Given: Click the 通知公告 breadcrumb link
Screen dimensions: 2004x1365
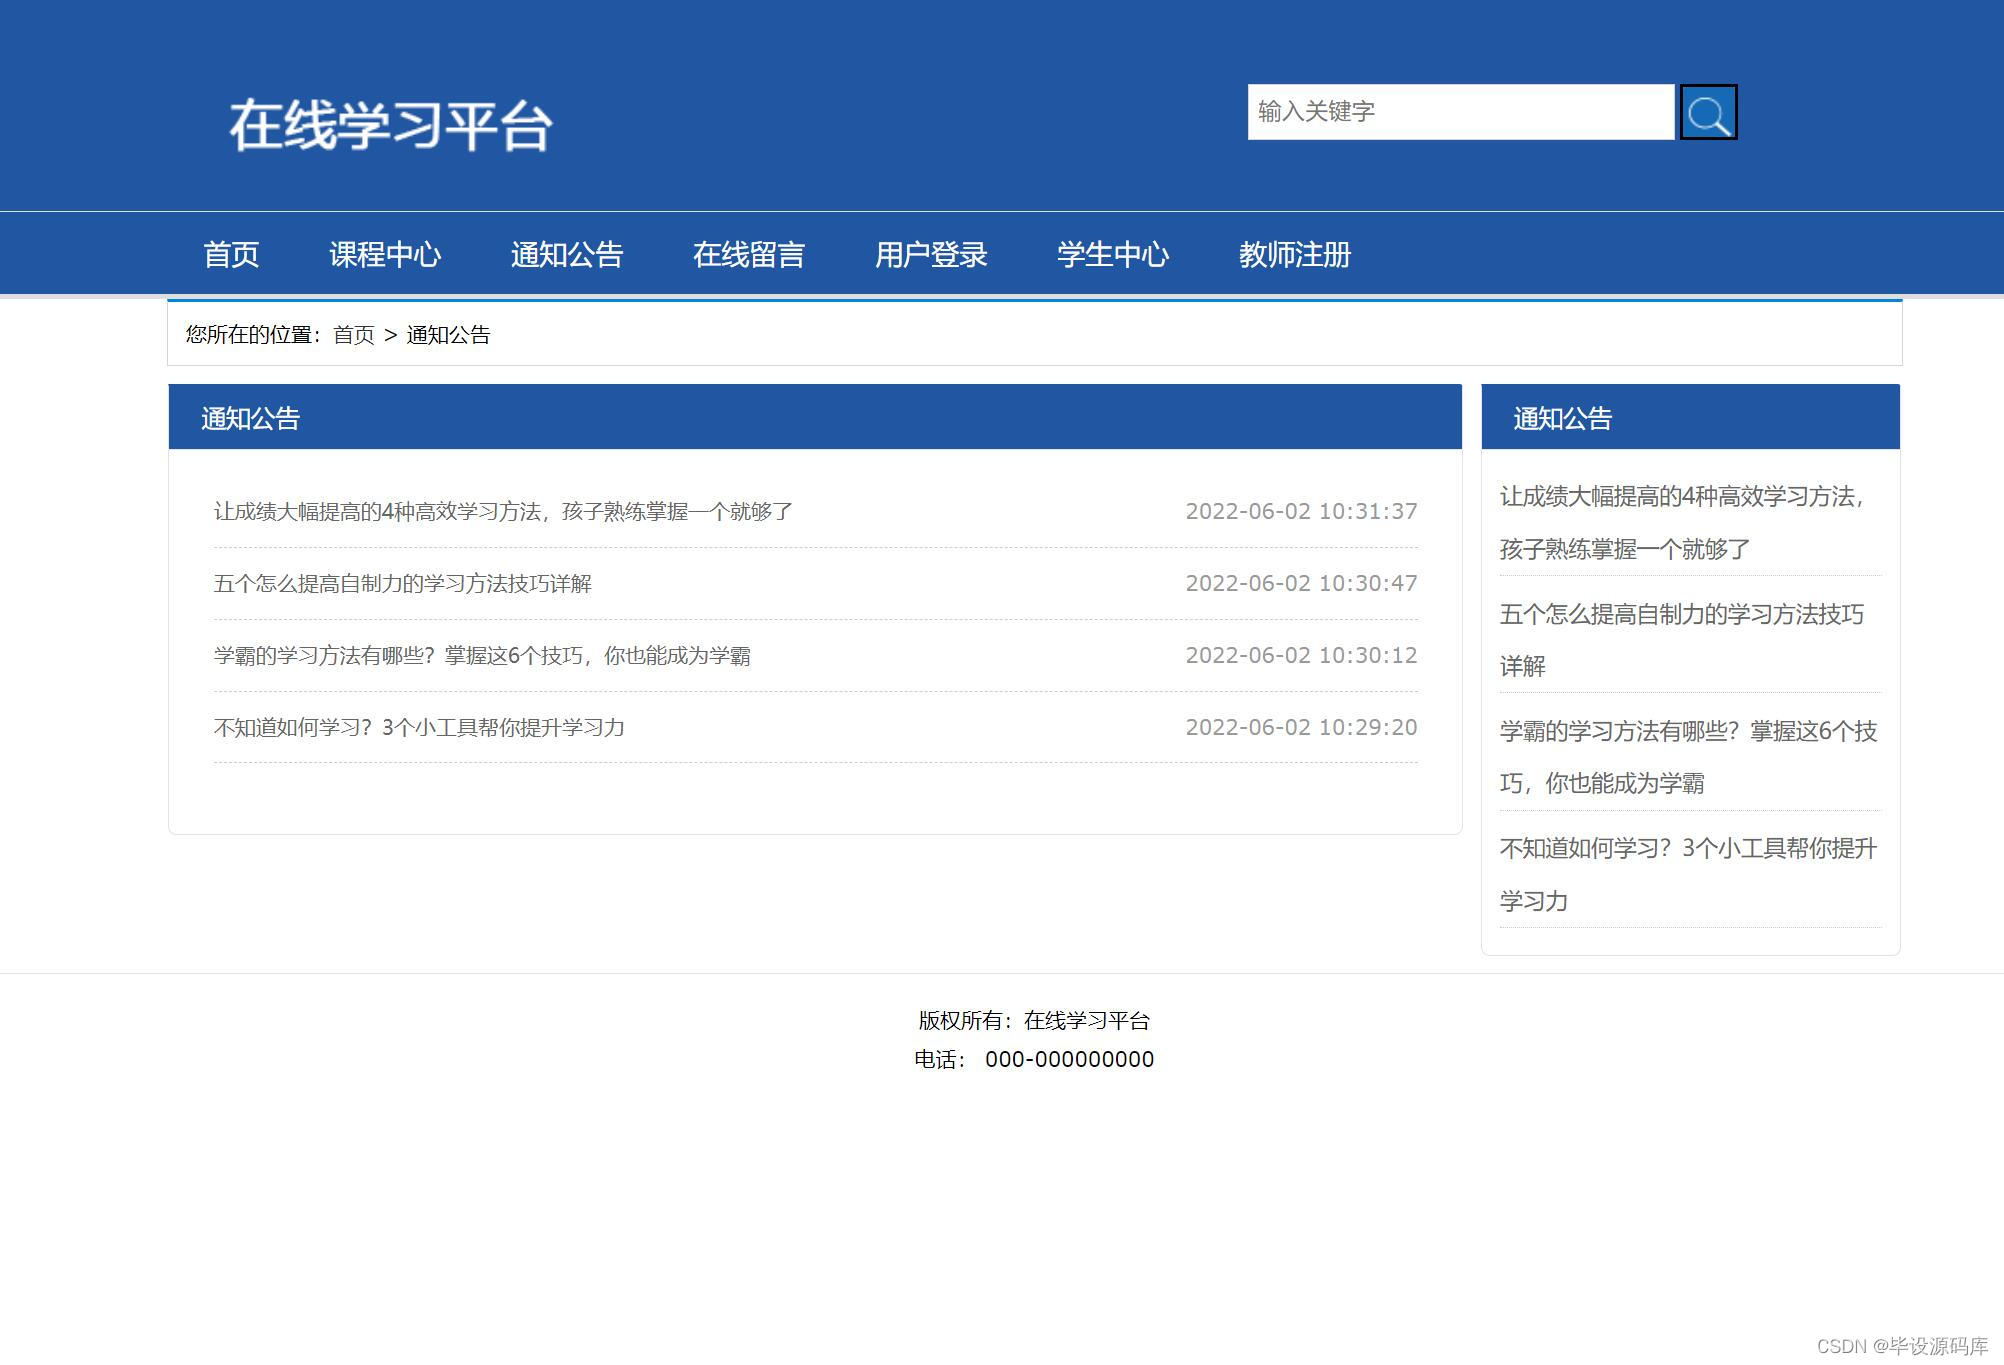Looking at the screenshot, I should tap(448, 335).
